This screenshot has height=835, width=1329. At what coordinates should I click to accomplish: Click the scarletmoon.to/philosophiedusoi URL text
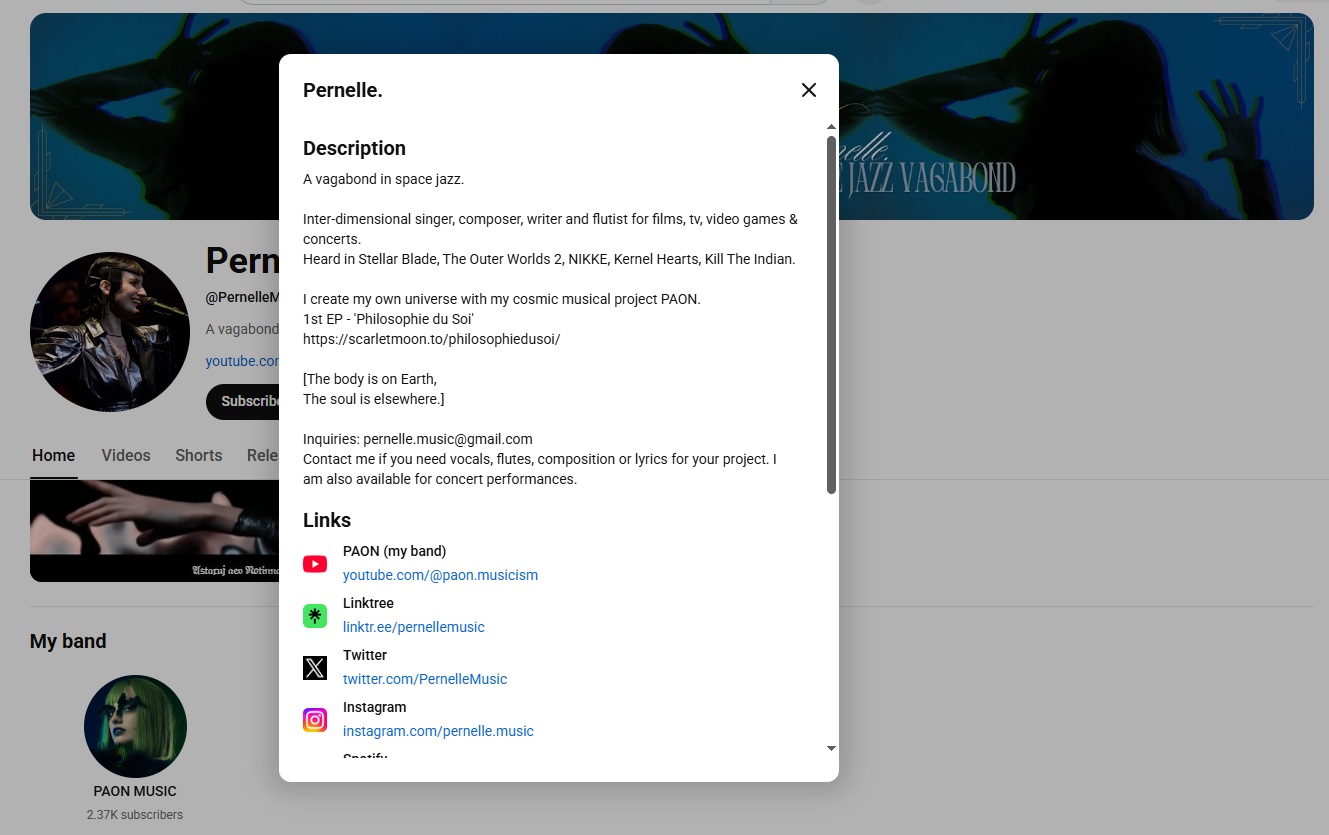click(432, 339)
